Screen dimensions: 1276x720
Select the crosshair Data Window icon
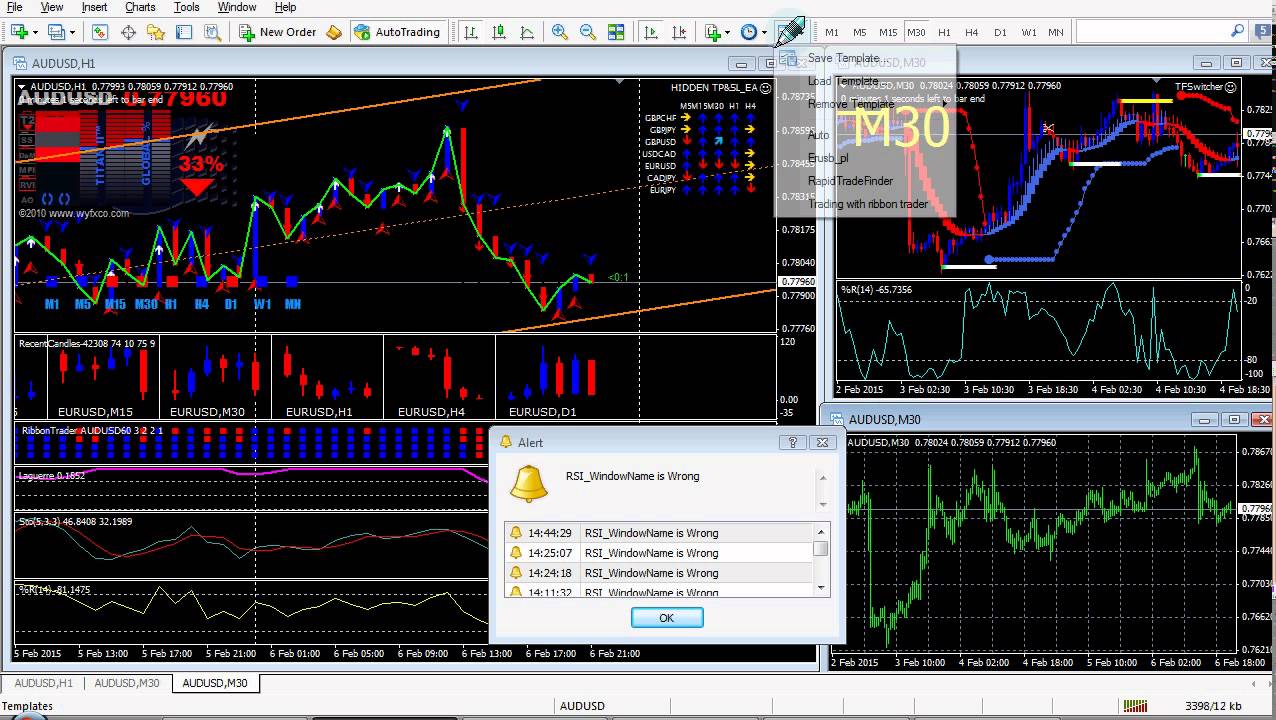(x=128, y=32)
